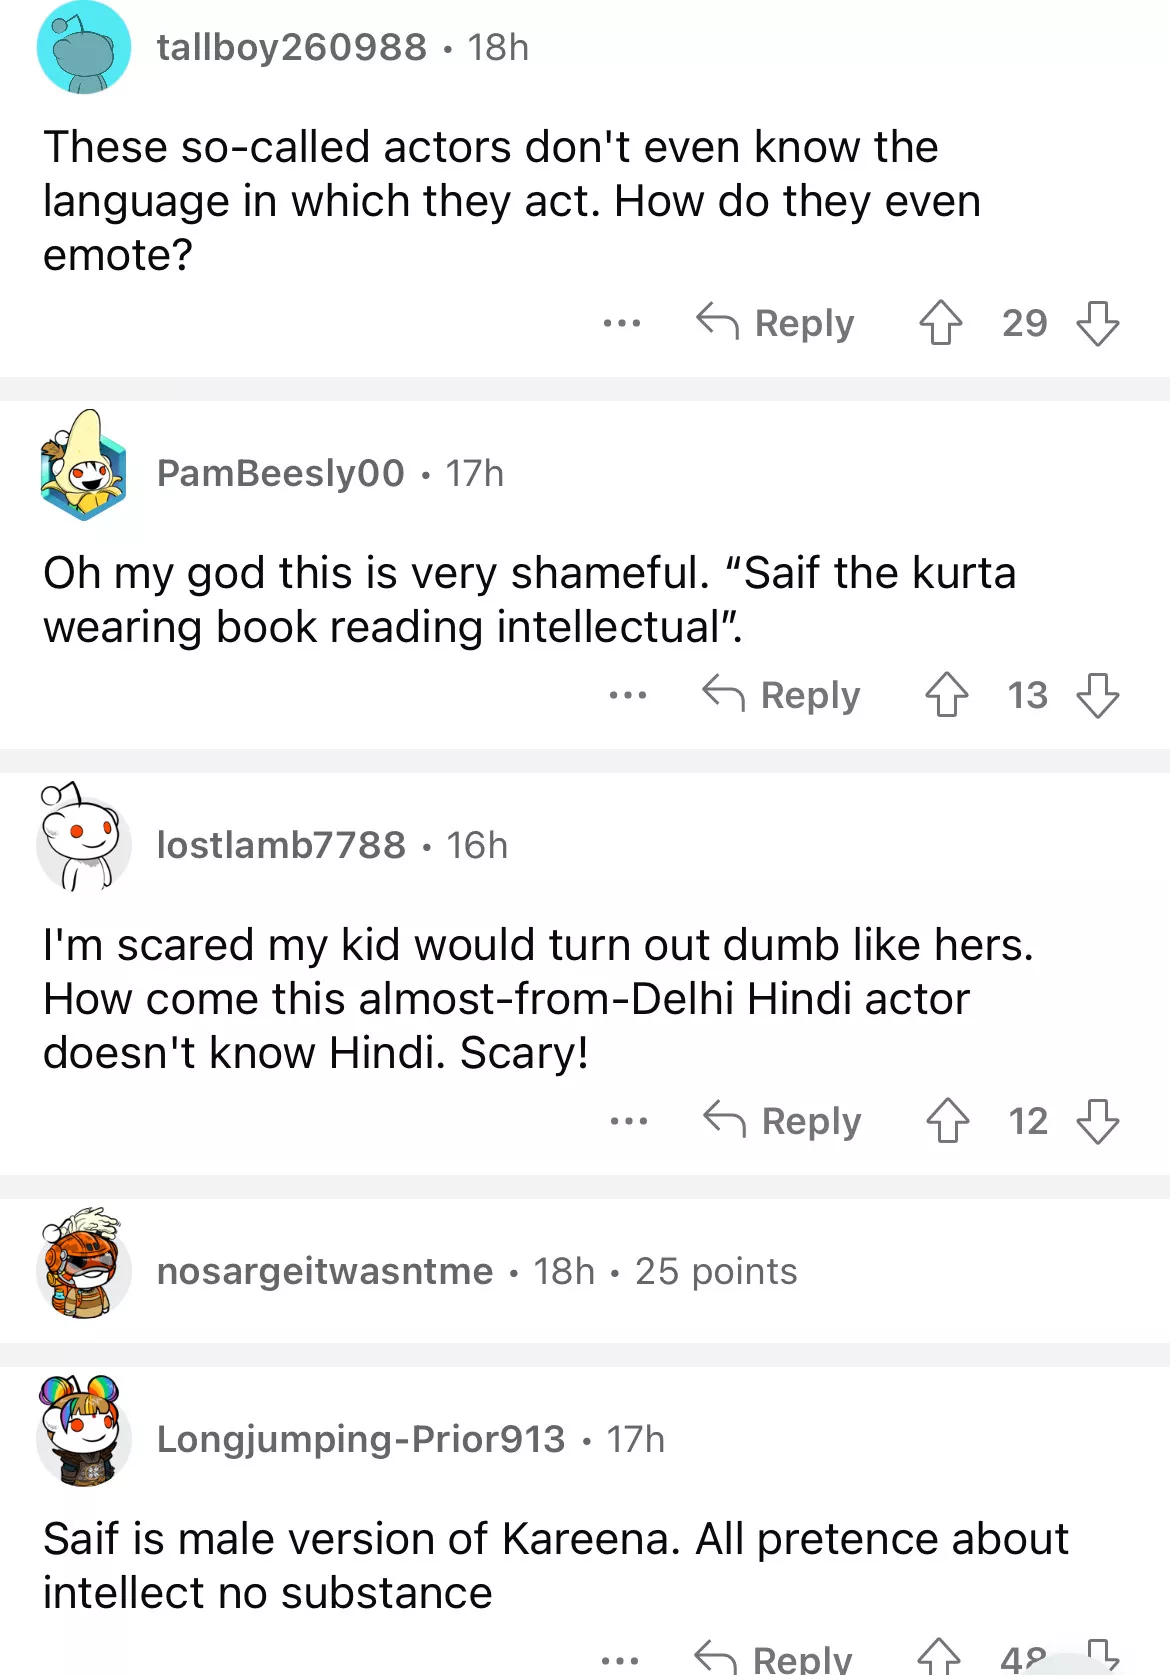Tap Longjumping-Prior913's avatar image
The height and width of the screenshot is (1675, 1170).
(84, 1433)
